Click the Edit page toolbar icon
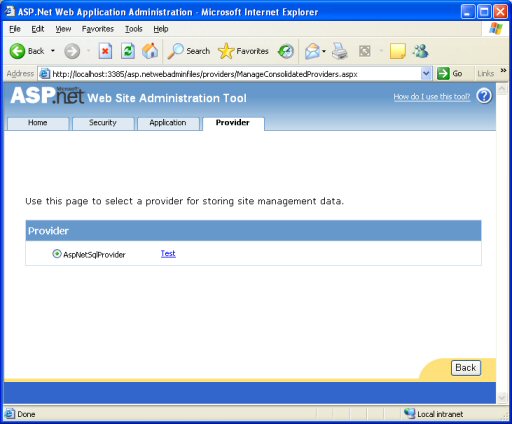 [x=365, y=51]
